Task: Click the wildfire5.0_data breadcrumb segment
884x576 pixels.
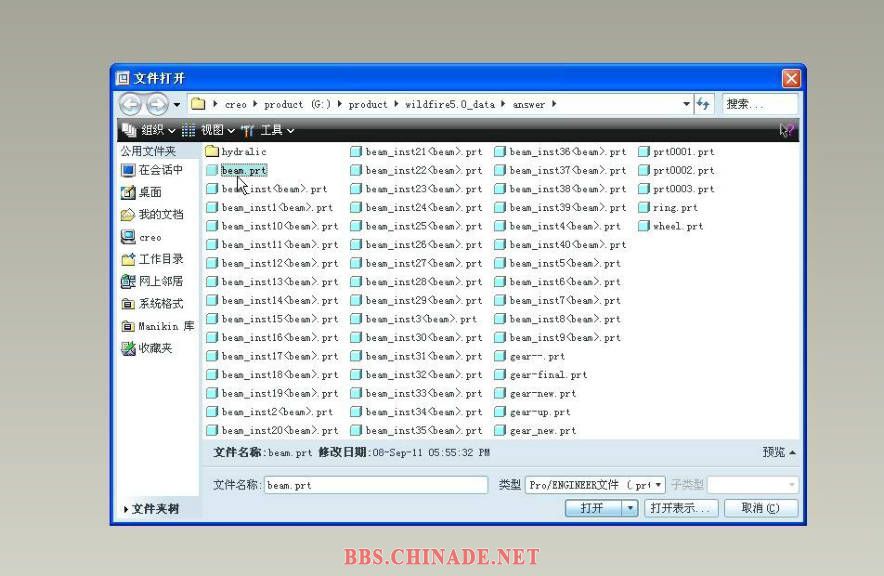Action: coord(450,104)
